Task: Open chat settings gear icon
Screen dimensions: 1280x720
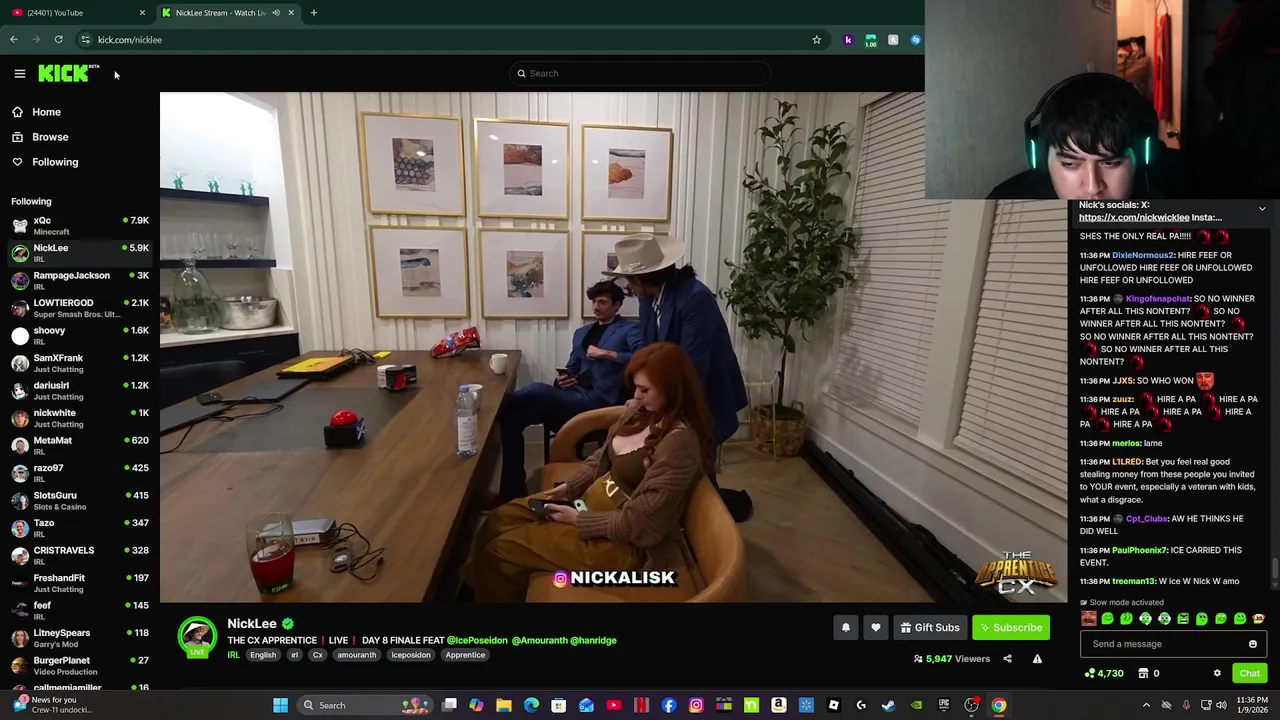Action: tap(1217, 673)
